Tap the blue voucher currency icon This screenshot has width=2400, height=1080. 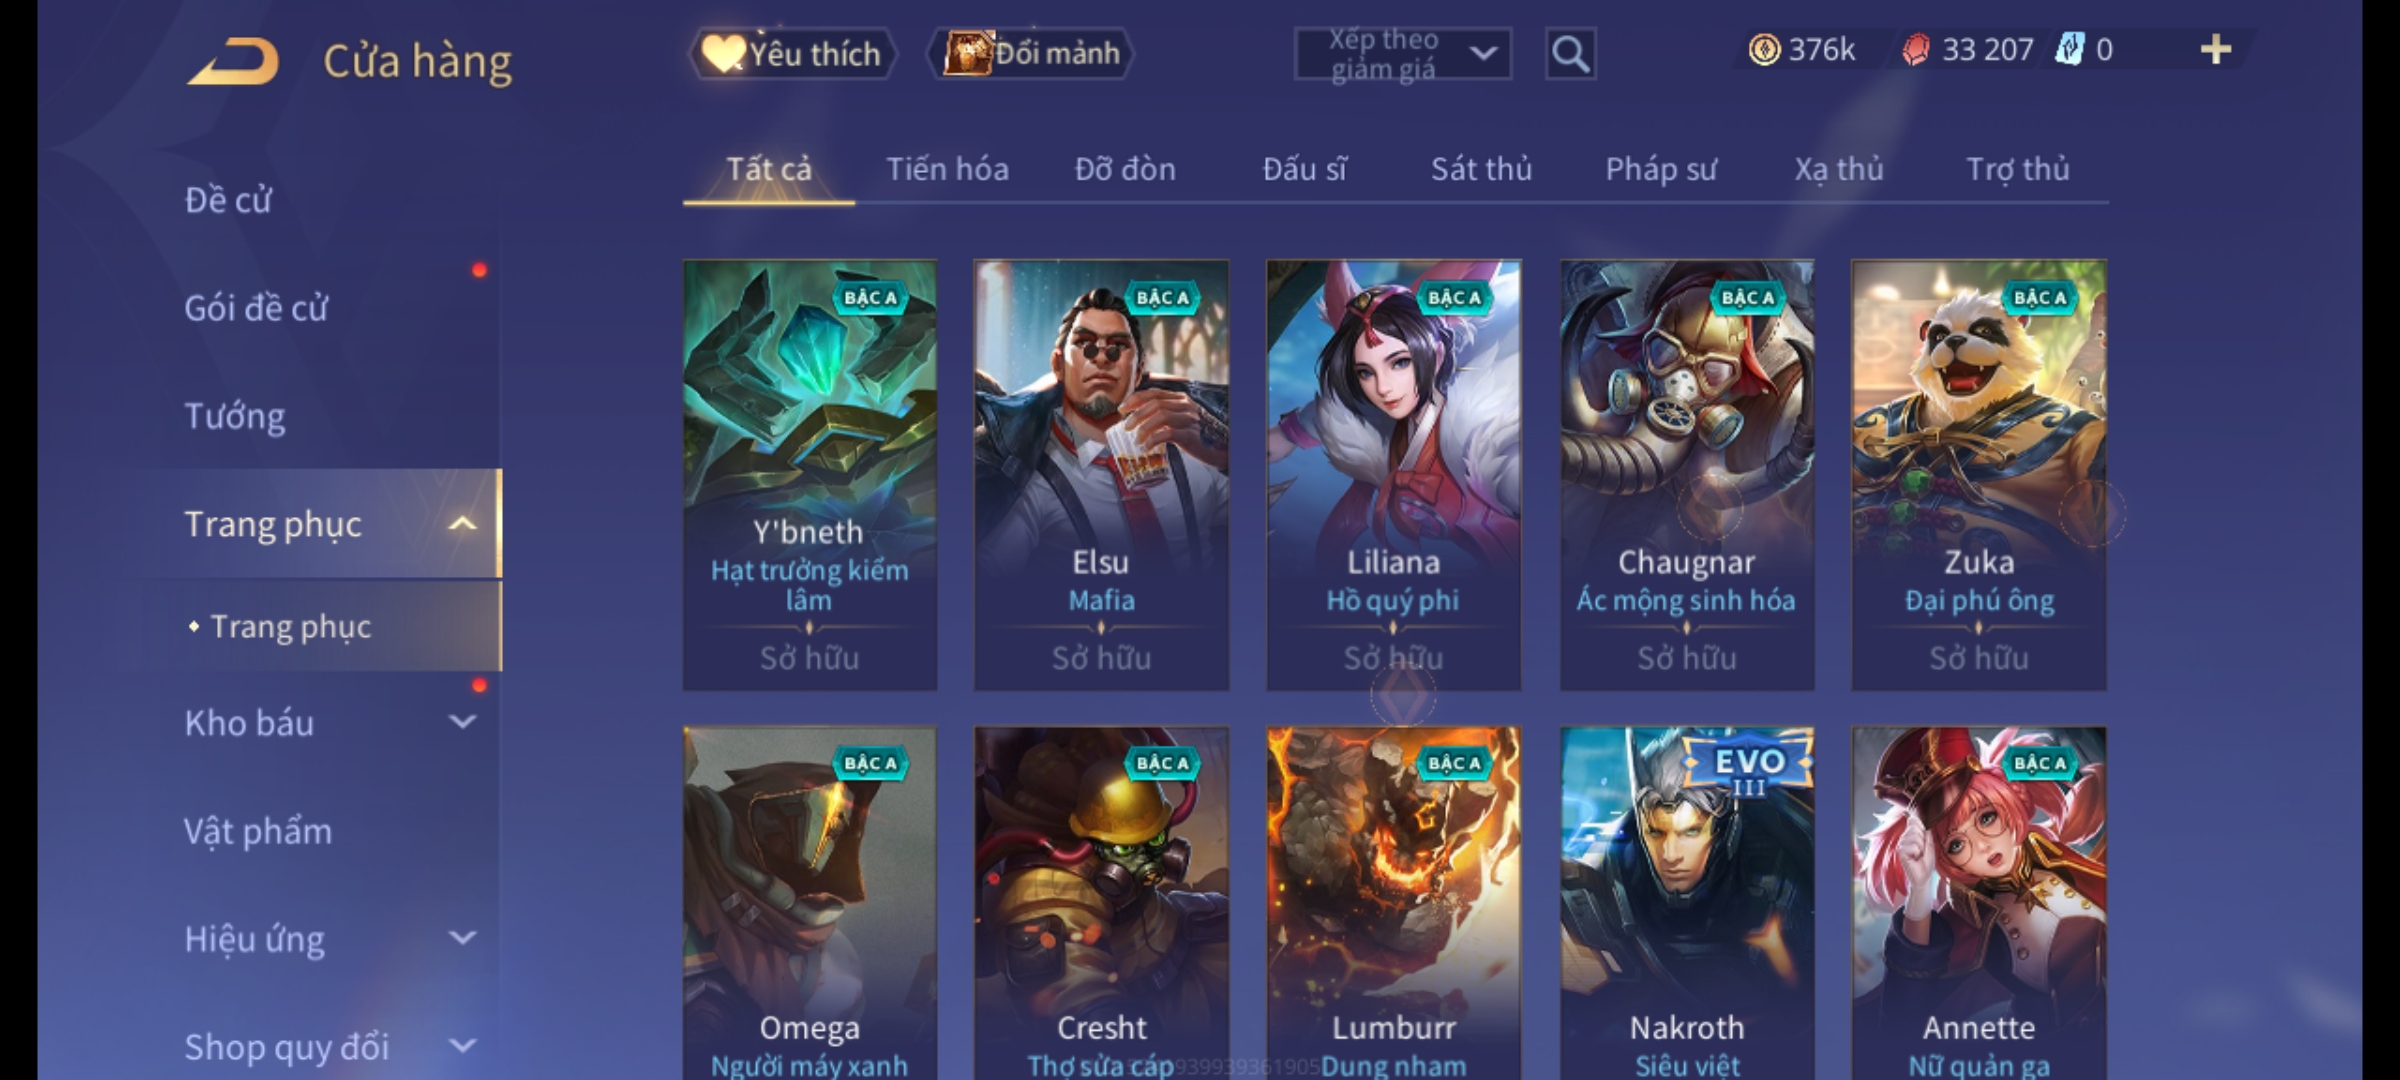[x=2070, y=49]
